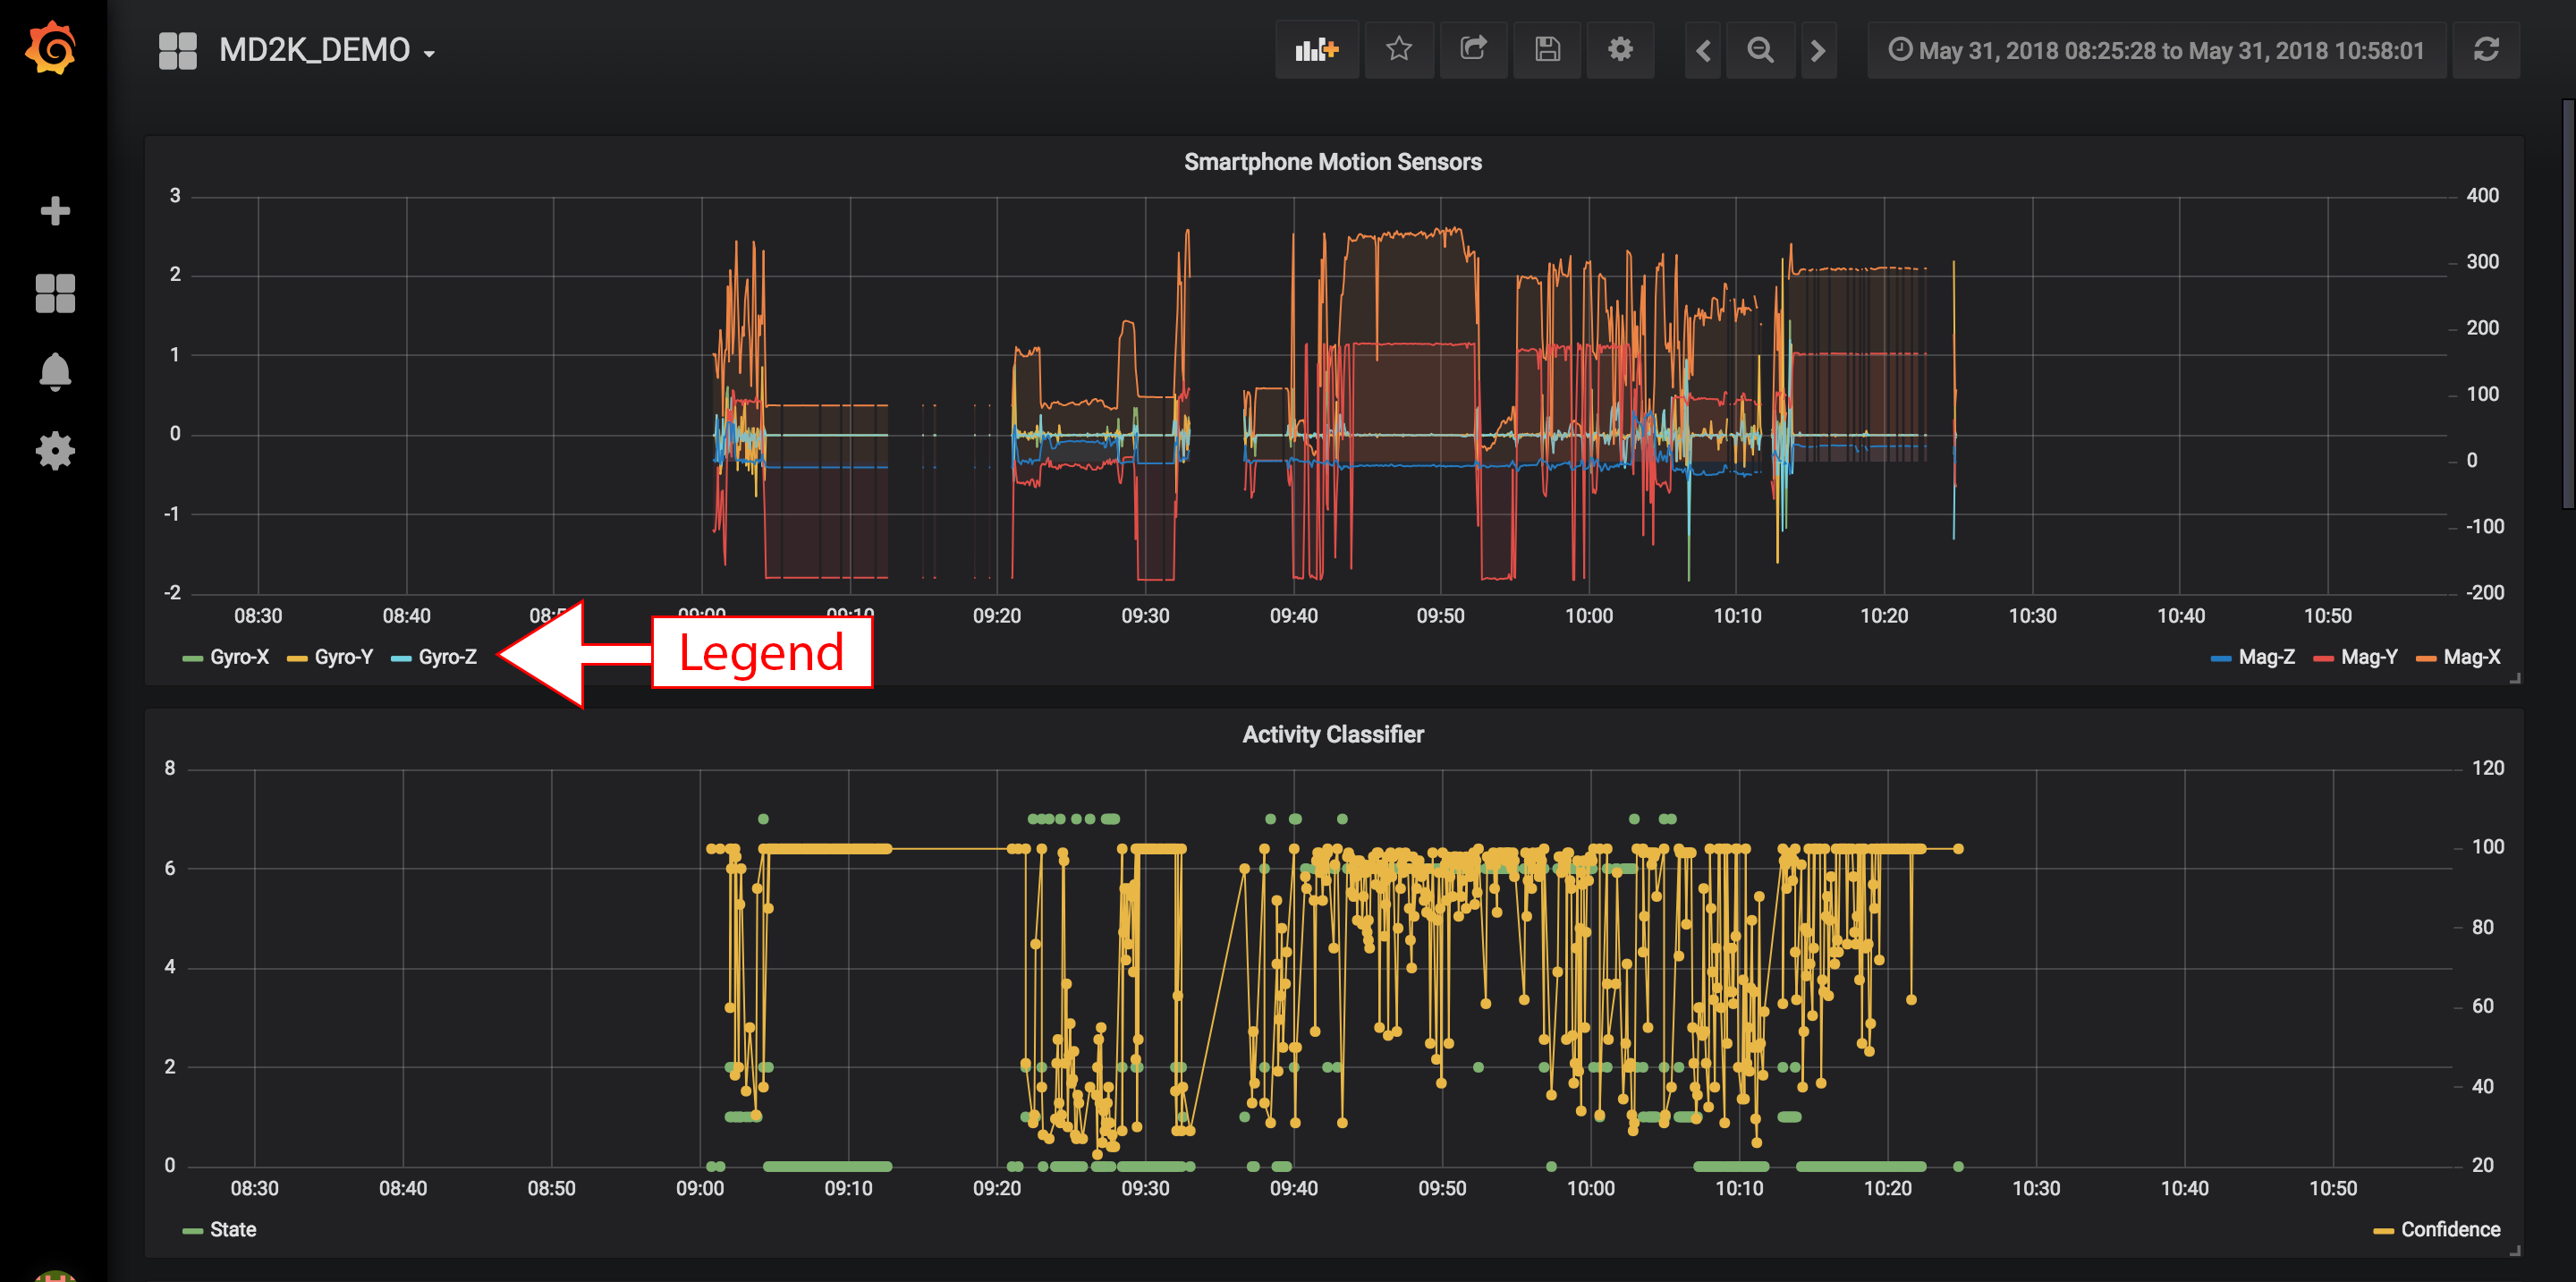Open the time range picker
Screen dimensions: 2576x1282
coord(2156,50)
